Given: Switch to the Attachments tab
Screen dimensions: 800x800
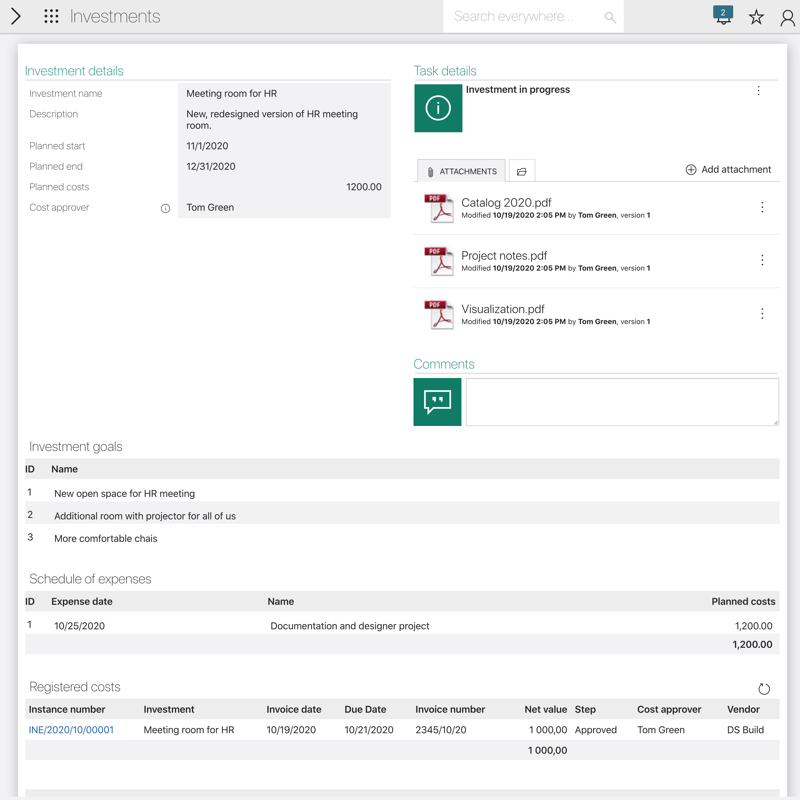Looking at the screenshot, I should coord(461,171).
